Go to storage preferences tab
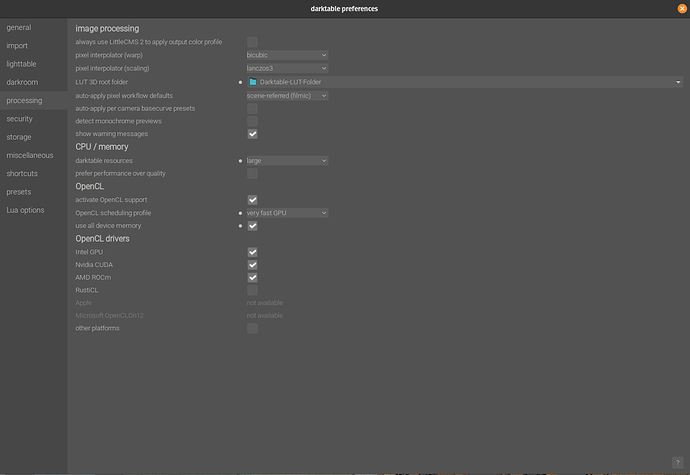This screenshot has width=690, height=475. click(x=33, y=137)
